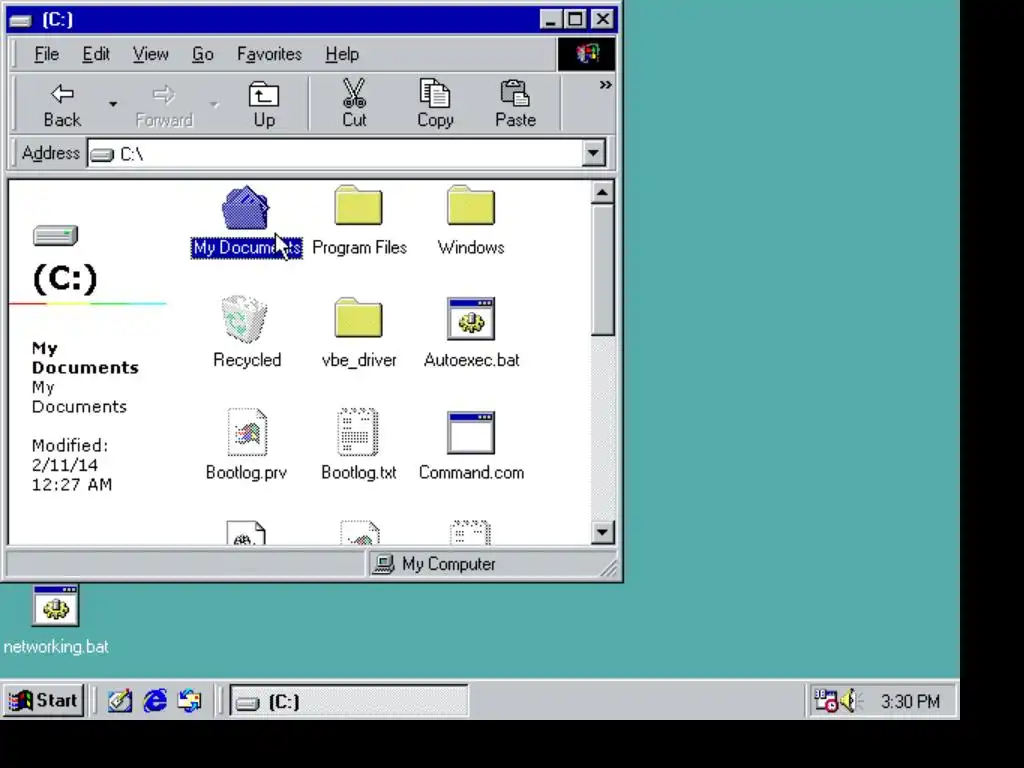Image resolution: width=1024 pixels, height=768 pixels.
Task: Click the Paste clipboard button
Action: [x=515, y=104]
